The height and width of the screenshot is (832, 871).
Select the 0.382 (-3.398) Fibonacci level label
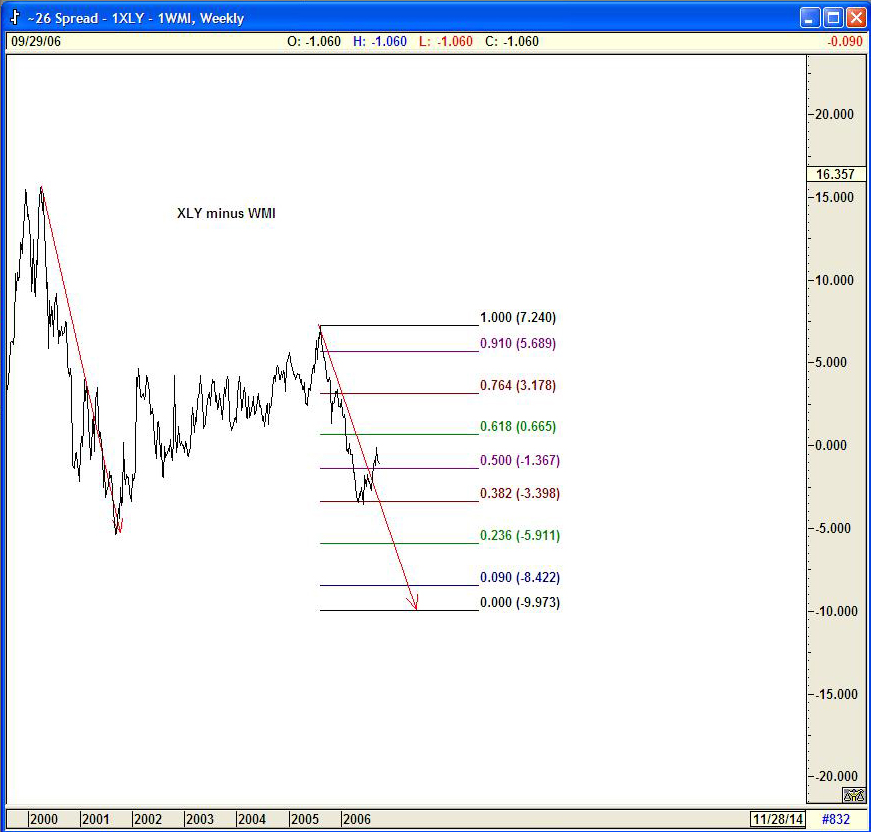[520, 493]
